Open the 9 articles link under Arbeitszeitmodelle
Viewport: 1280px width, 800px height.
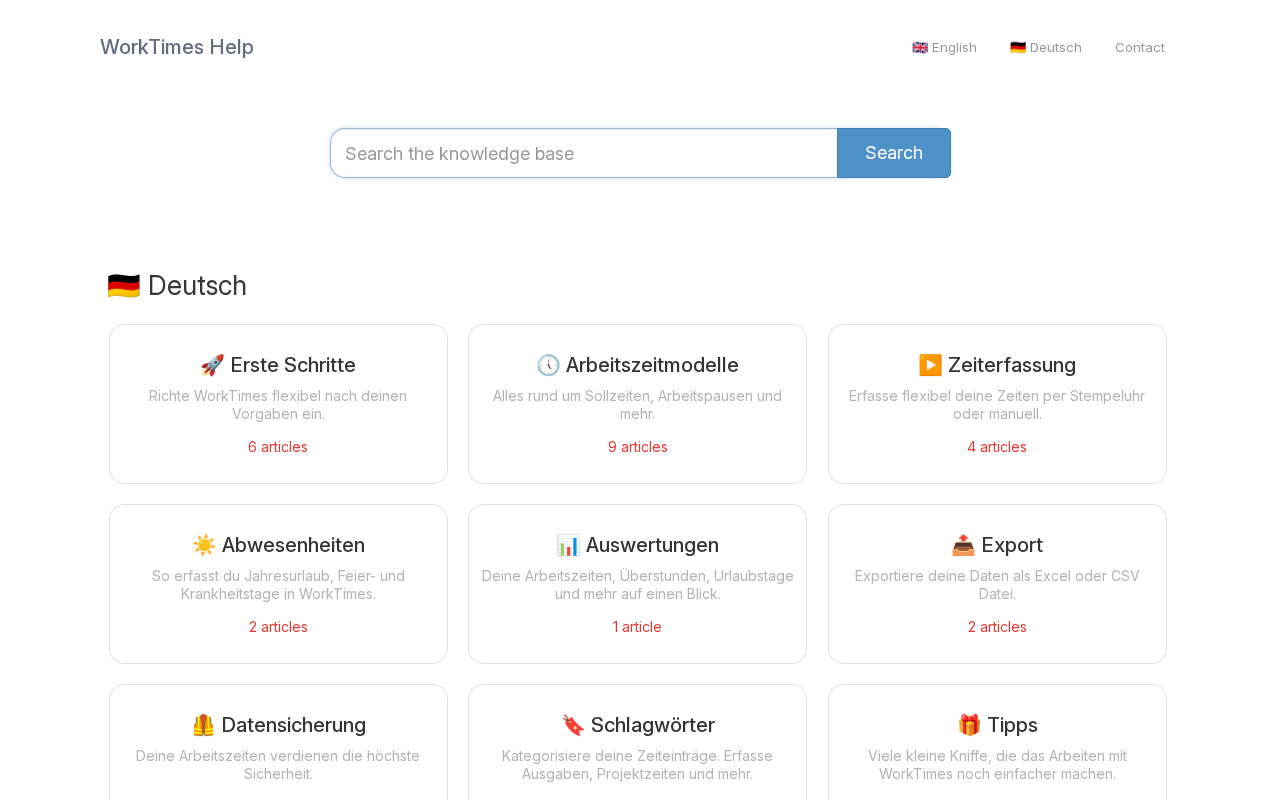click(x=637, y=447)
